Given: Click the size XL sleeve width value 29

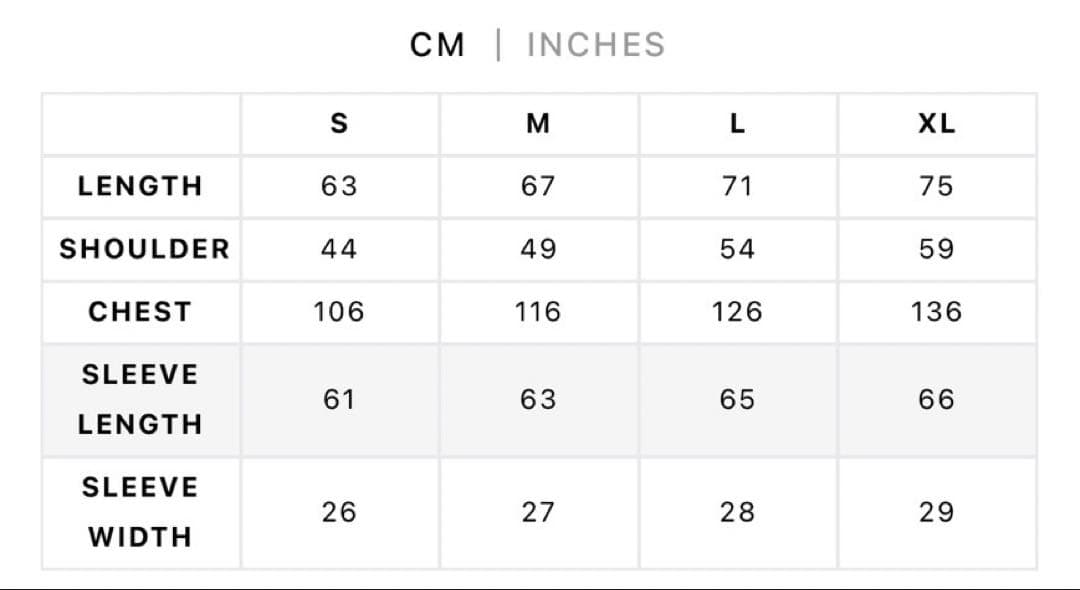Looking at the screenshot, I should [x=936, y=512].
